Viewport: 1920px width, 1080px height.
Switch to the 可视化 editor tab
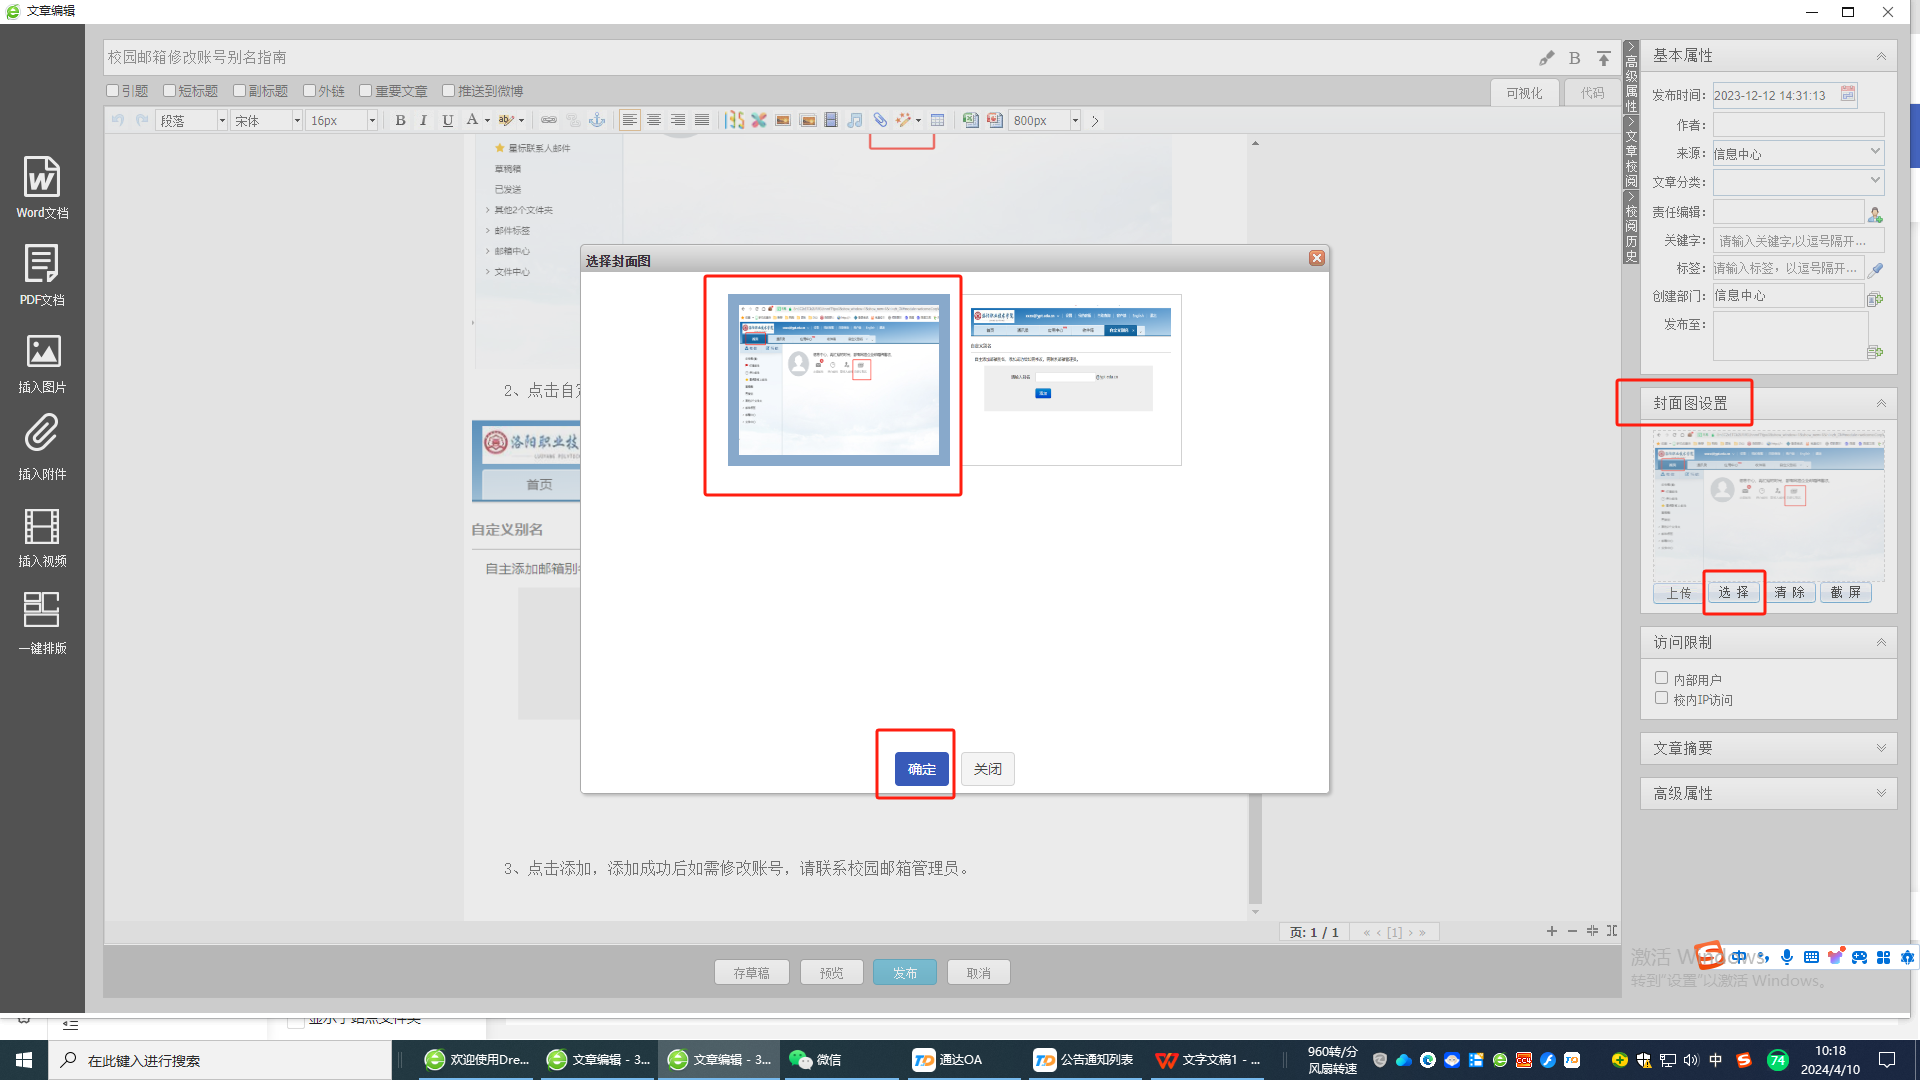pyautogui.click(x=1524, y=93)
